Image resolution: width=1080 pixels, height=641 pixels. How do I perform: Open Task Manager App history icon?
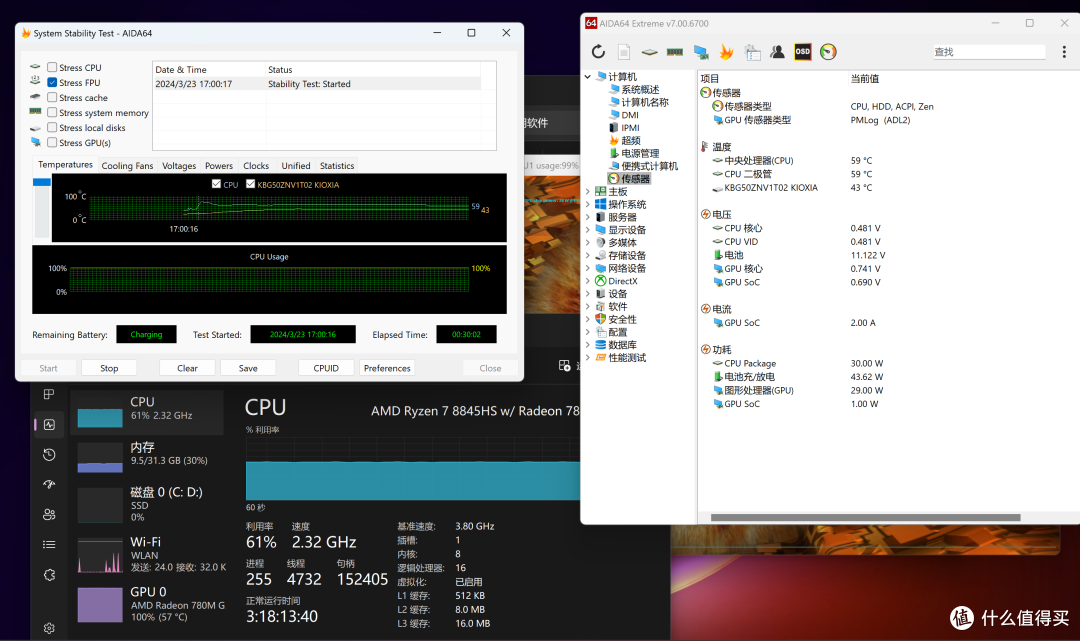pos(49,454)
